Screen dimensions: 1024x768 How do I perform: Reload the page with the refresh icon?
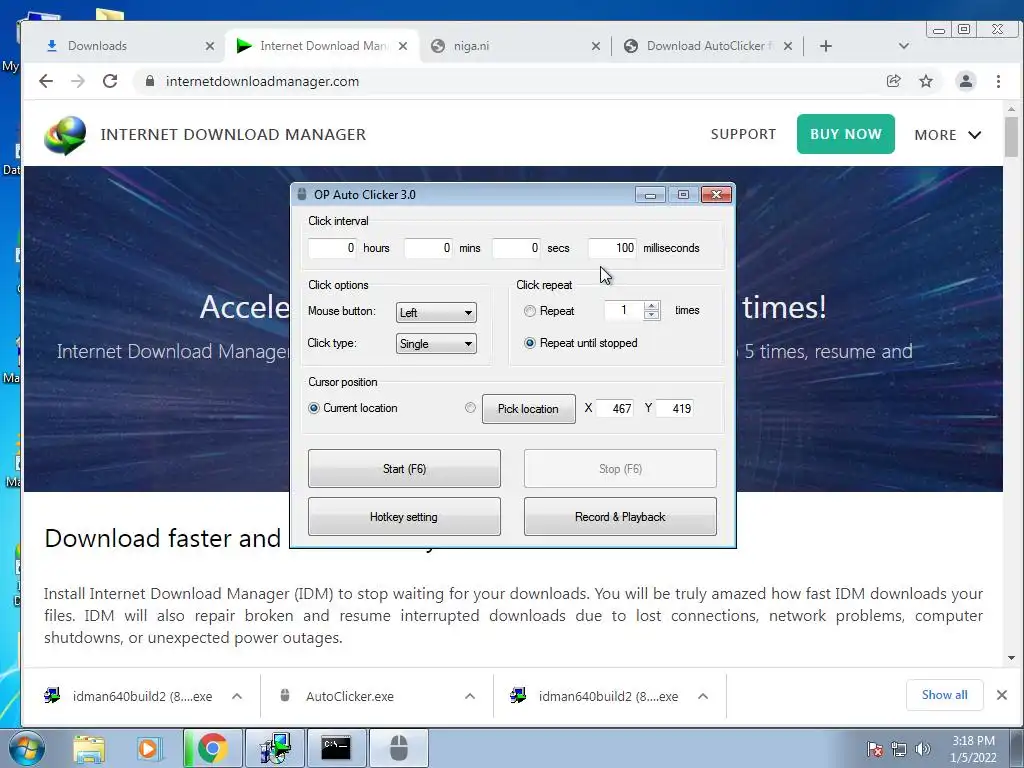tap(110, 81)
